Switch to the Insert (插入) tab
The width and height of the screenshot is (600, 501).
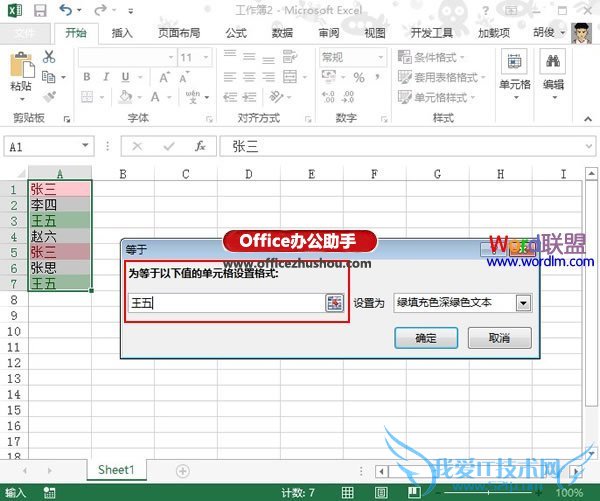click(x=122, y=33)
